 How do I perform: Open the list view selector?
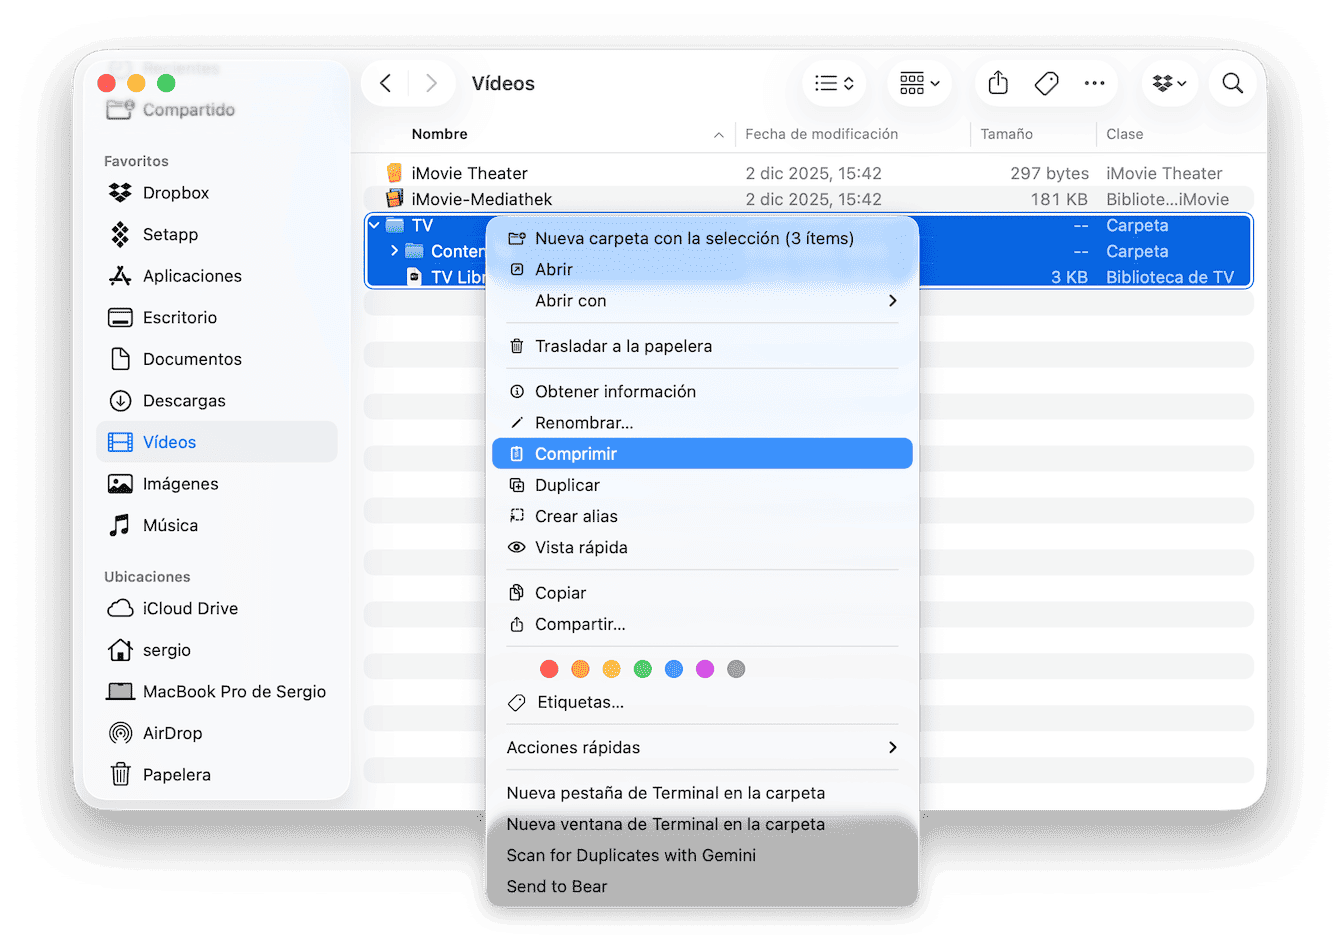point(833,83)
